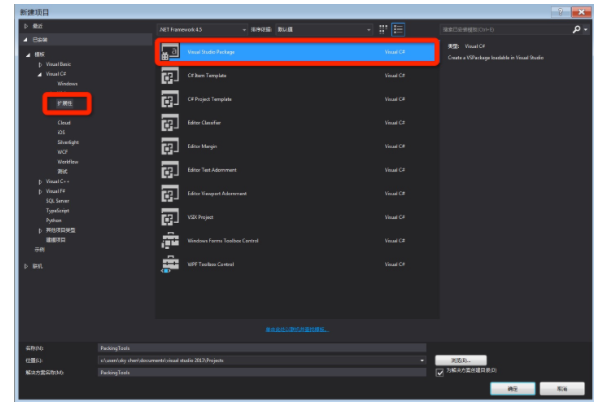Click the search magnifier icon
Viewport: 604px width, 411px height.
[576, 29]
